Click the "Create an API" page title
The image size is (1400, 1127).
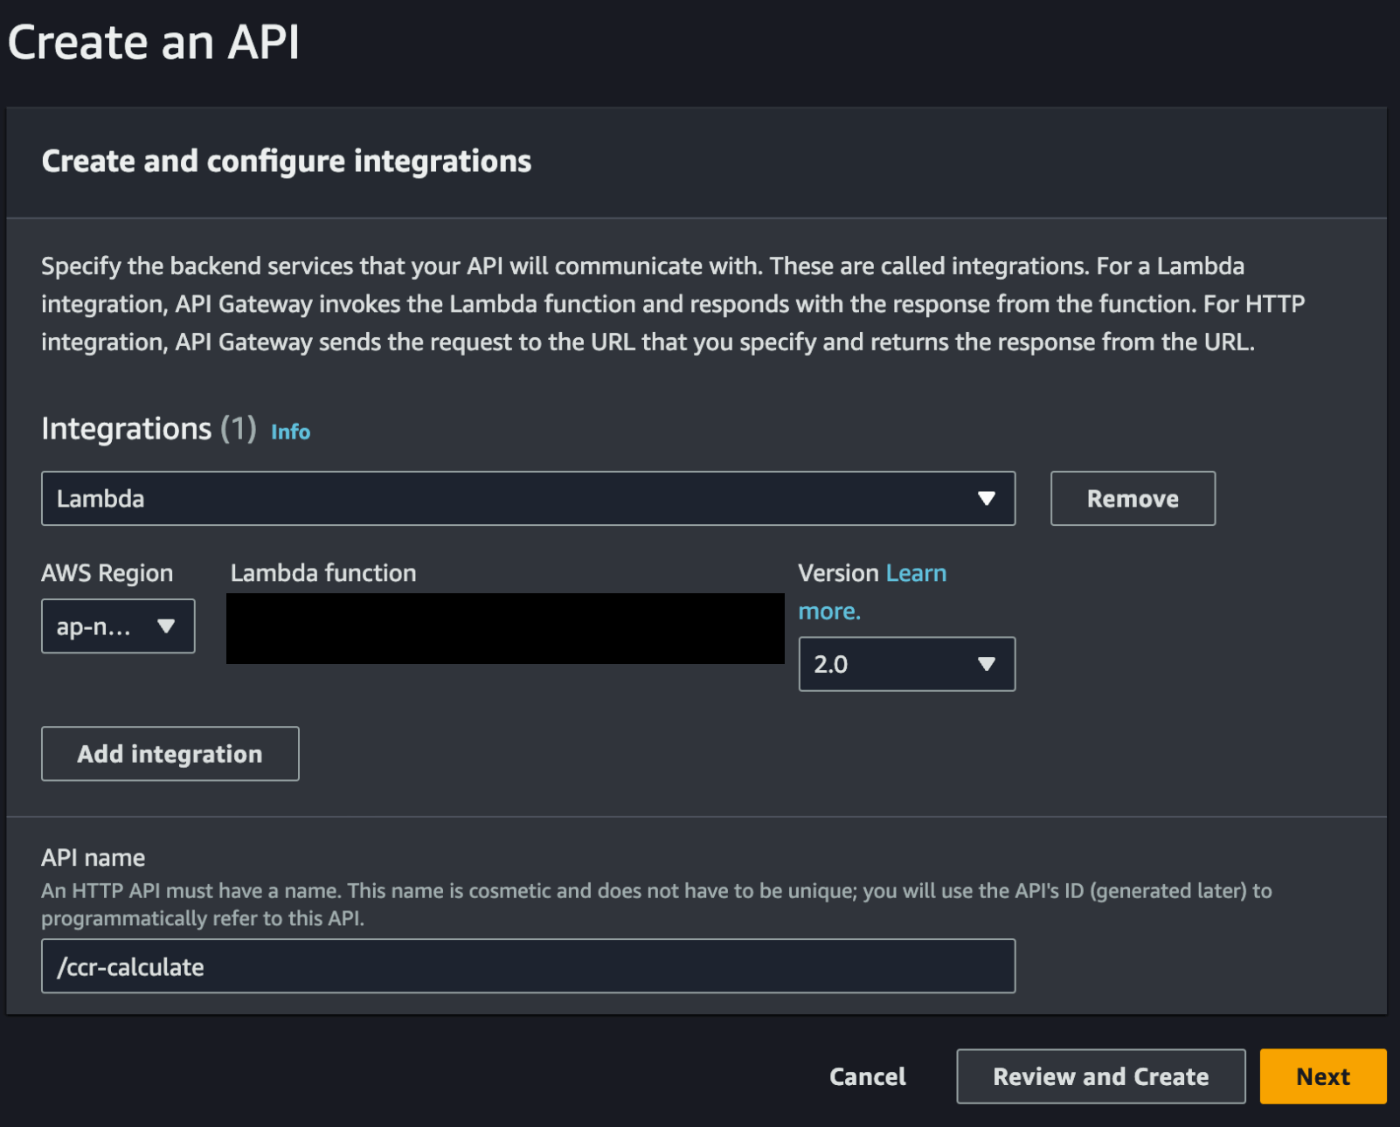pyautogui.click(x=153, y=43)
